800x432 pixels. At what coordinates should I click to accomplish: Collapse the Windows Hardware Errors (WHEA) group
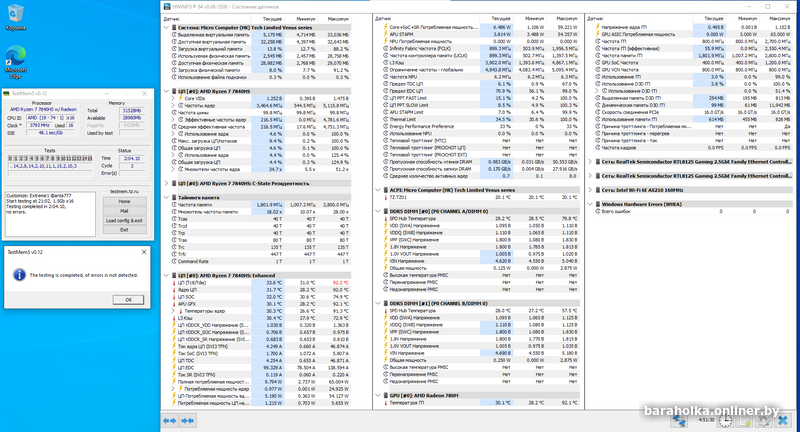click(590, 204)
